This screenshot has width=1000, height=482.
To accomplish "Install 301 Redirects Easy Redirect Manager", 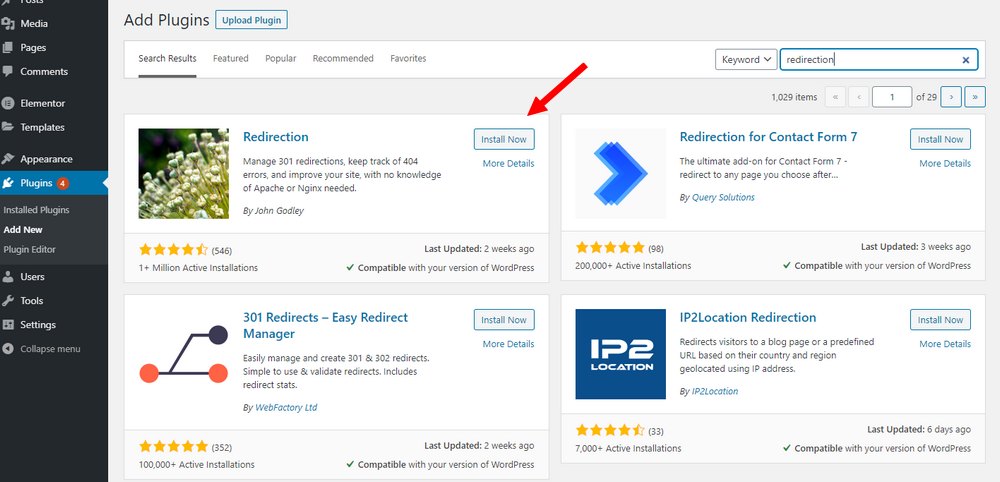I will [504, 319].
